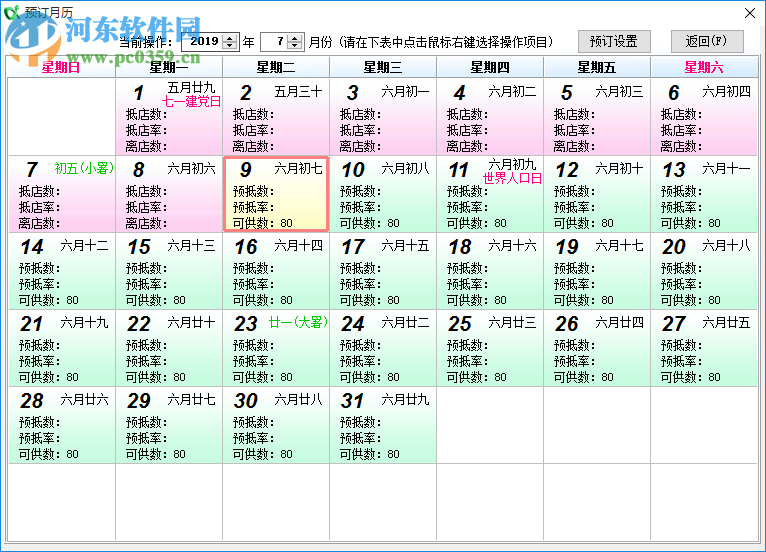This screenshot has width=766, height=552.
Task: Increase the year with up arrow
Action: tap(230, 38)
